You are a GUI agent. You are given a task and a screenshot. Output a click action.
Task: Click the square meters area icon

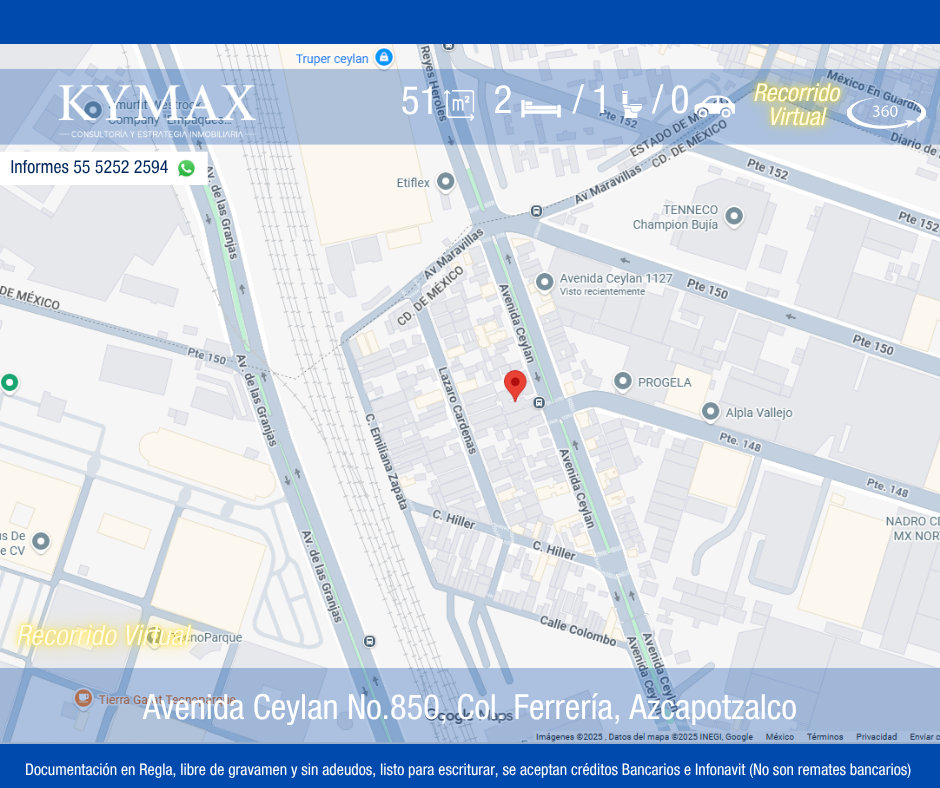coord(460,104)
